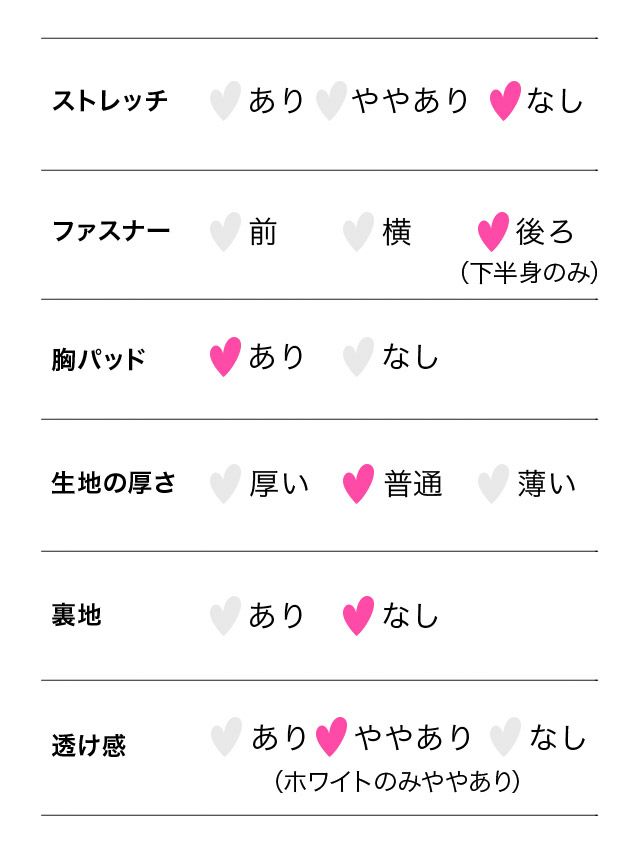640x854 pixels.
Task: Select the gray heart for 裏地 あり
Action: coord(226,615)
